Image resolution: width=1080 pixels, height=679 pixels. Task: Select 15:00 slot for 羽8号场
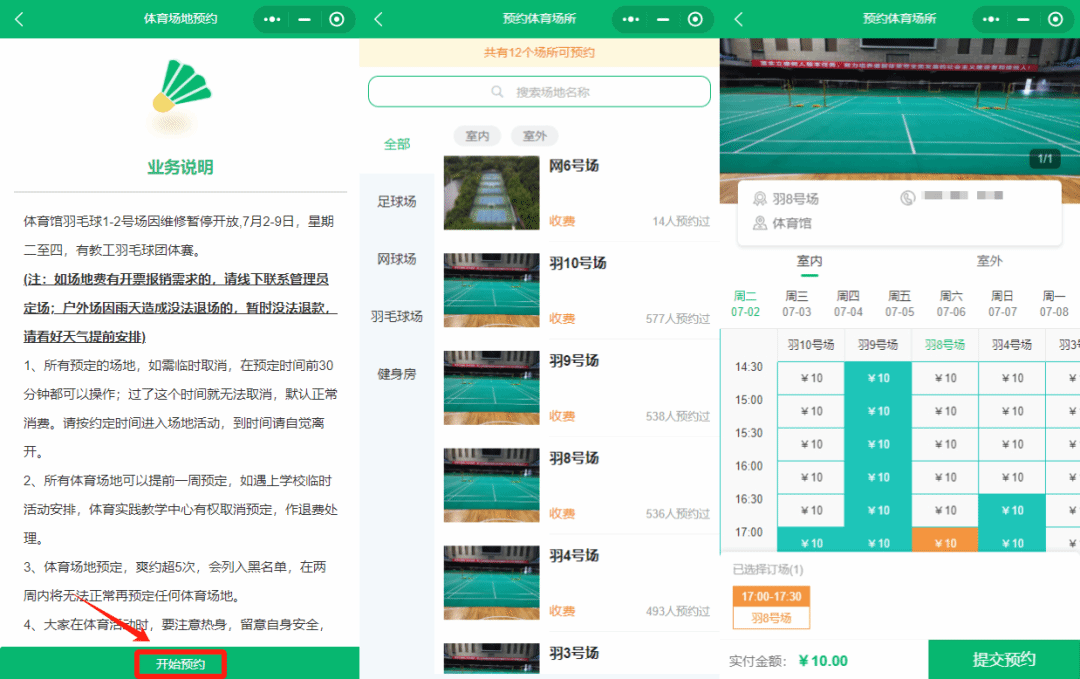click(945, 411)
